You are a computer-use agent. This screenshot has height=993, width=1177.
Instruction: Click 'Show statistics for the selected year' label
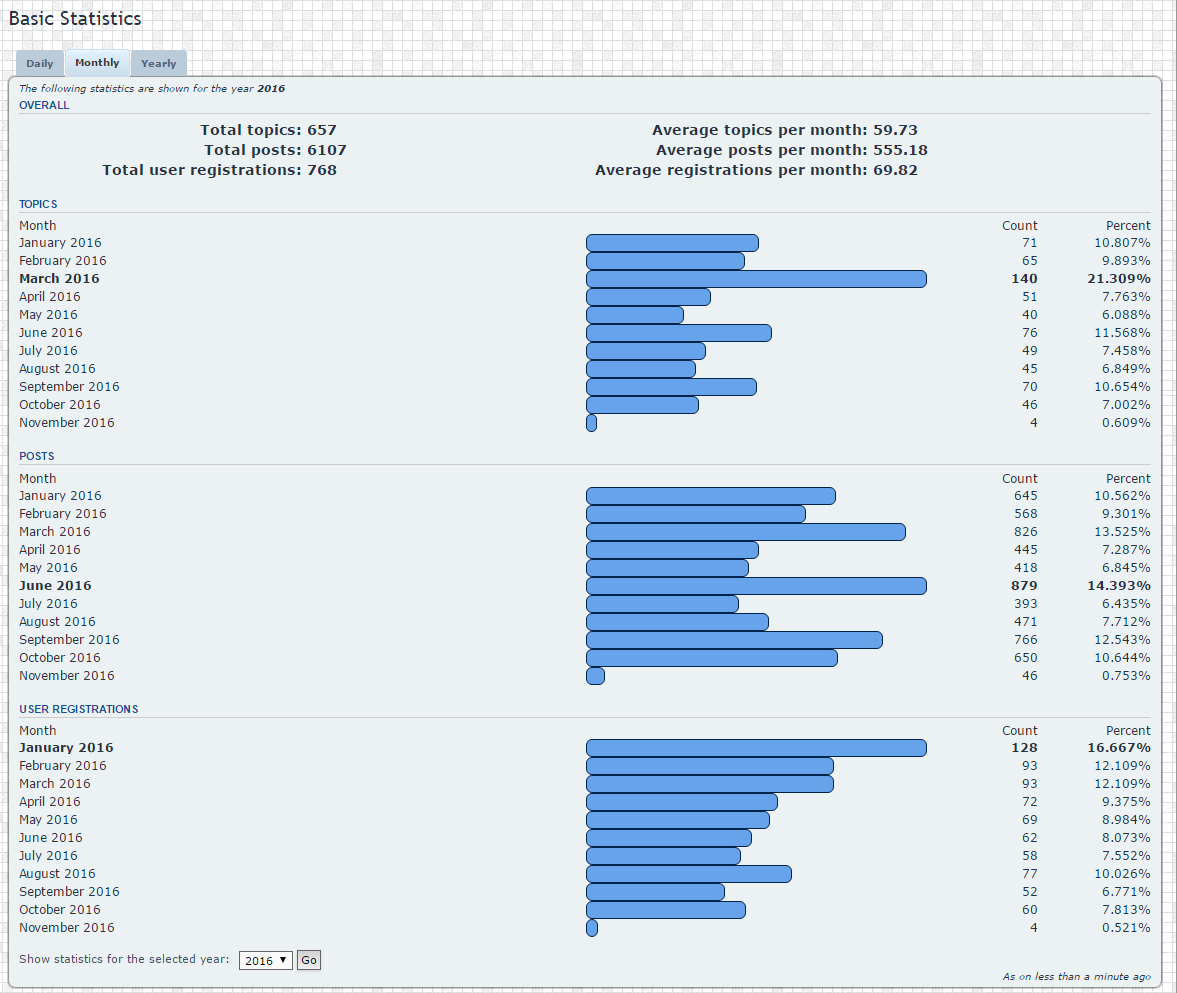pos(124,959)
